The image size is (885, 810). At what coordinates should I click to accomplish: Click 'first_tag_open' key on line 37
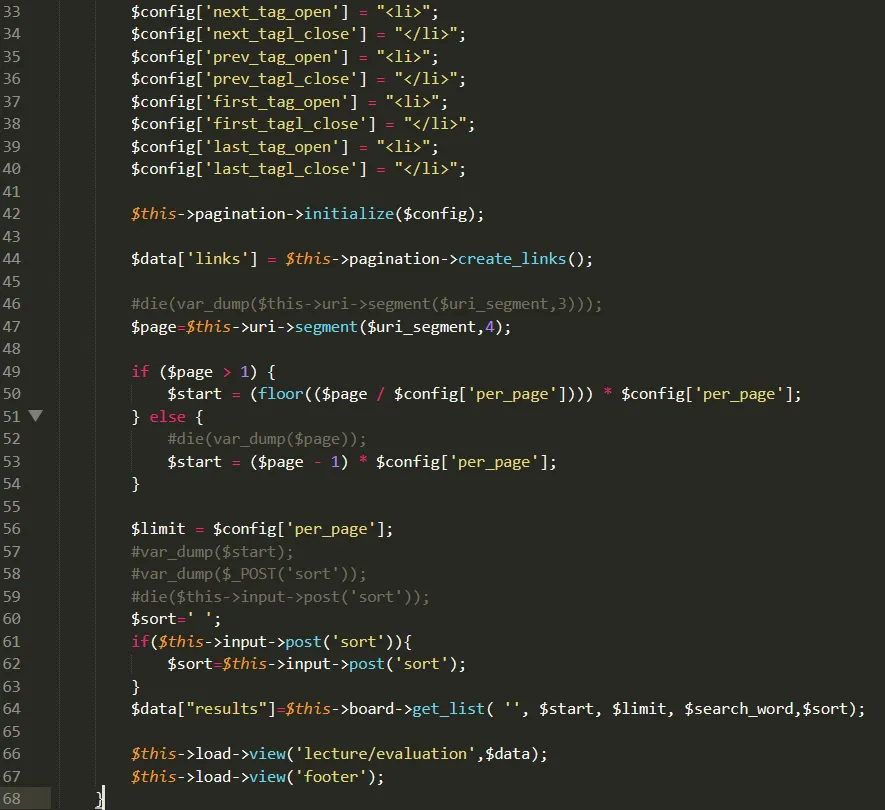click(277, 102)
